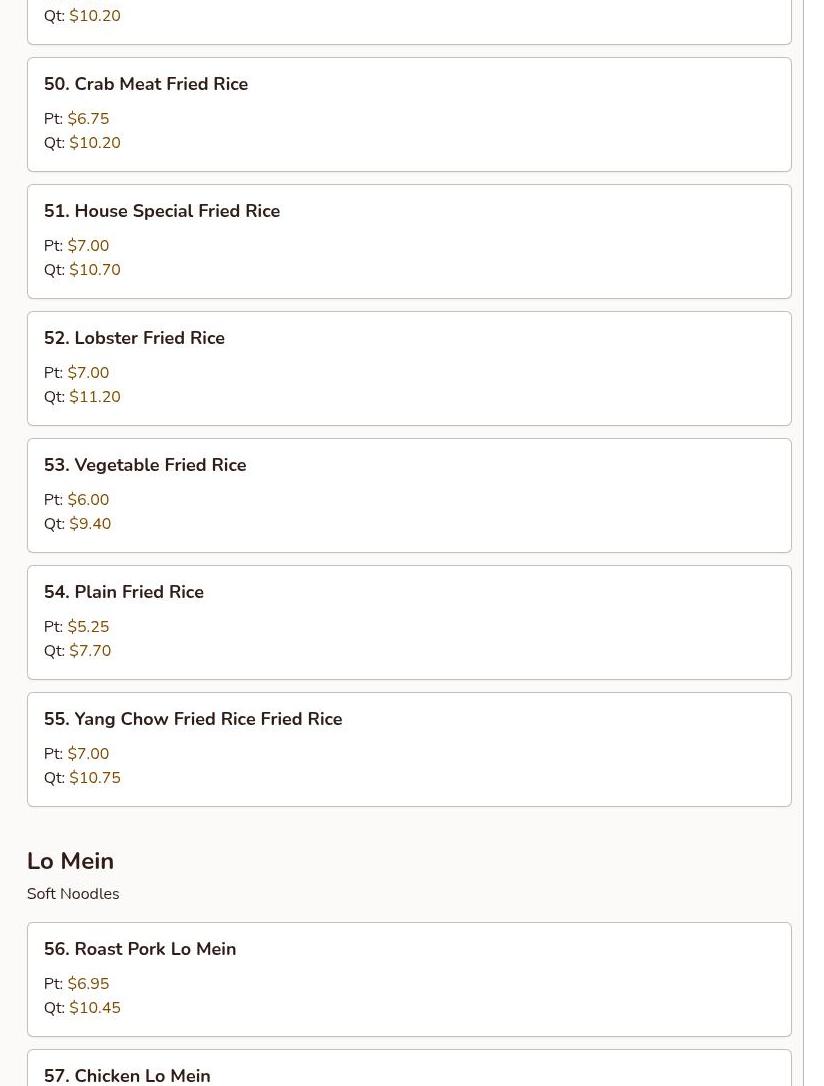Choose Lobster Fried Rice quart price $11.20
The image size is (824, 1086).
tap(95, 397)
